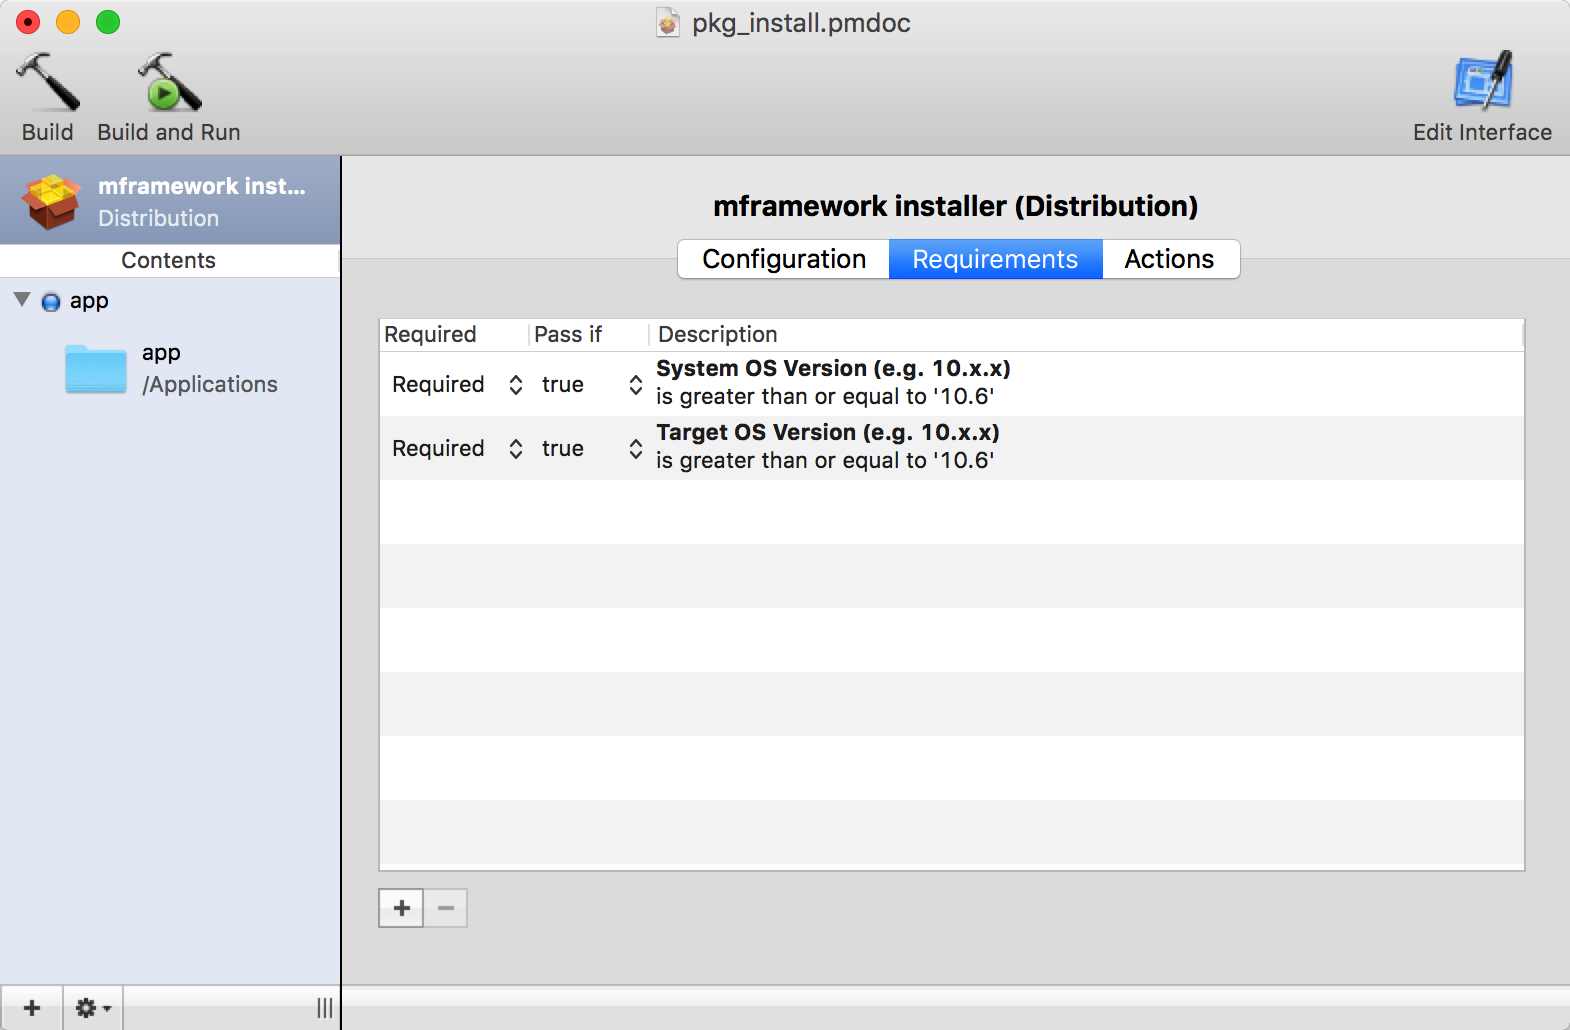Click the sidebar resize grip handle

pos(325,1008)
